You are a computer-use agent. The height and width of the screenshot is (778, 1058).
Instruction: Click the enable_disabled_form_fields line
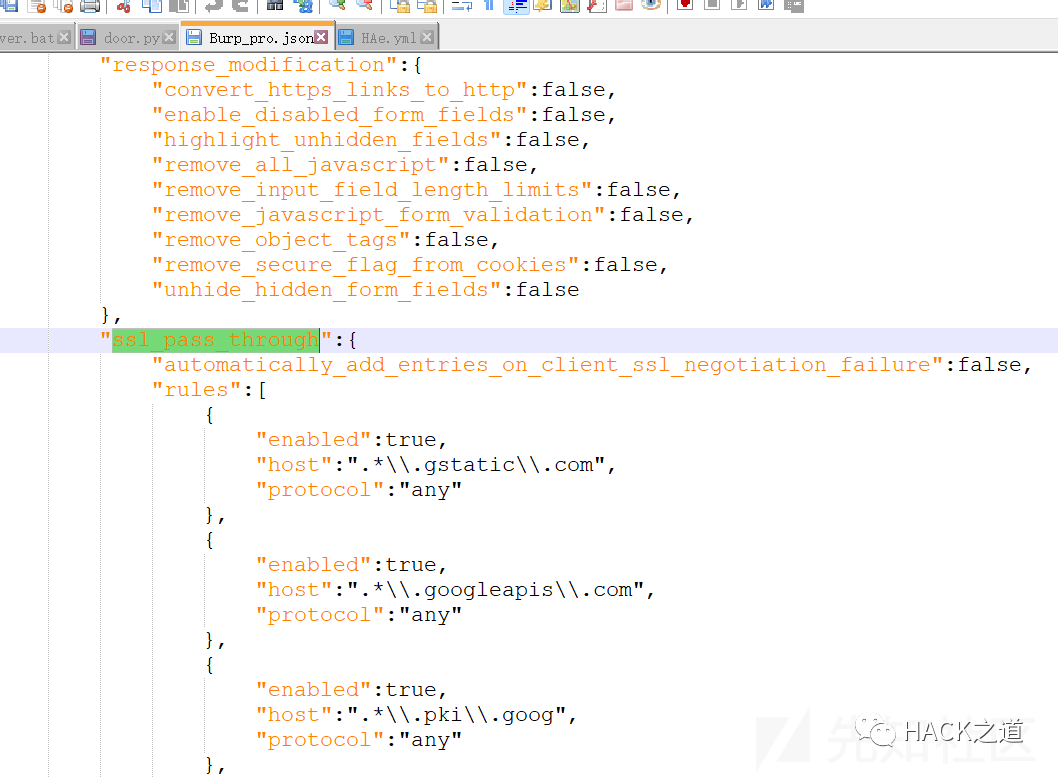click(x=383, y=115)
